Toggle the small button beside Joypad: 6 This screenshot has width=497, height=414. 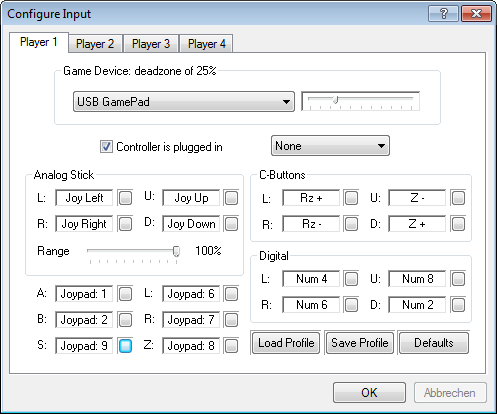click(231, 294)
